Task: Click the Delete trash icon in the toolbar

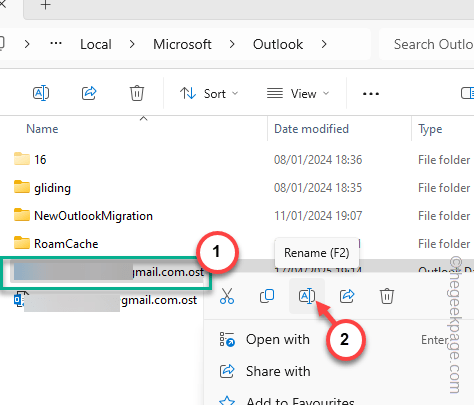Action: [137, 93]
